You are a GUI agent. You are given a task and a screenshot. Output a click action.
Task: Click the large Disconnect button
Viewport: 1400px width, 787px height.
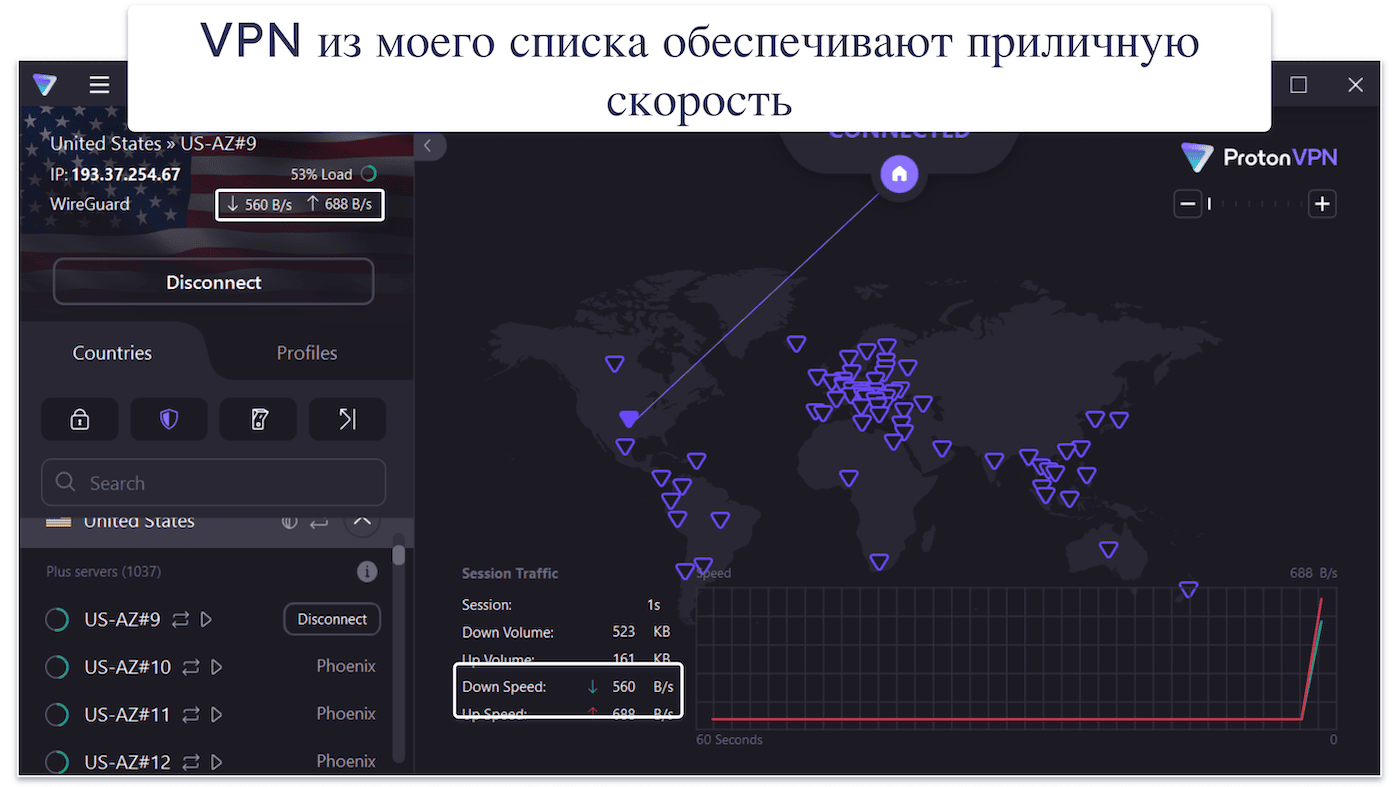pos(213,282)
